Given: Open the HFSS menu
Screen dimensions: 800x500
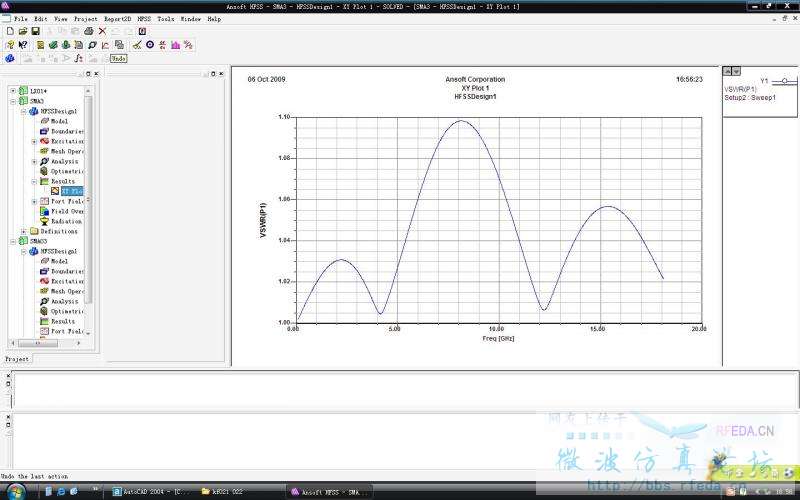Looking at the screenshot, I should pos(144,19).
